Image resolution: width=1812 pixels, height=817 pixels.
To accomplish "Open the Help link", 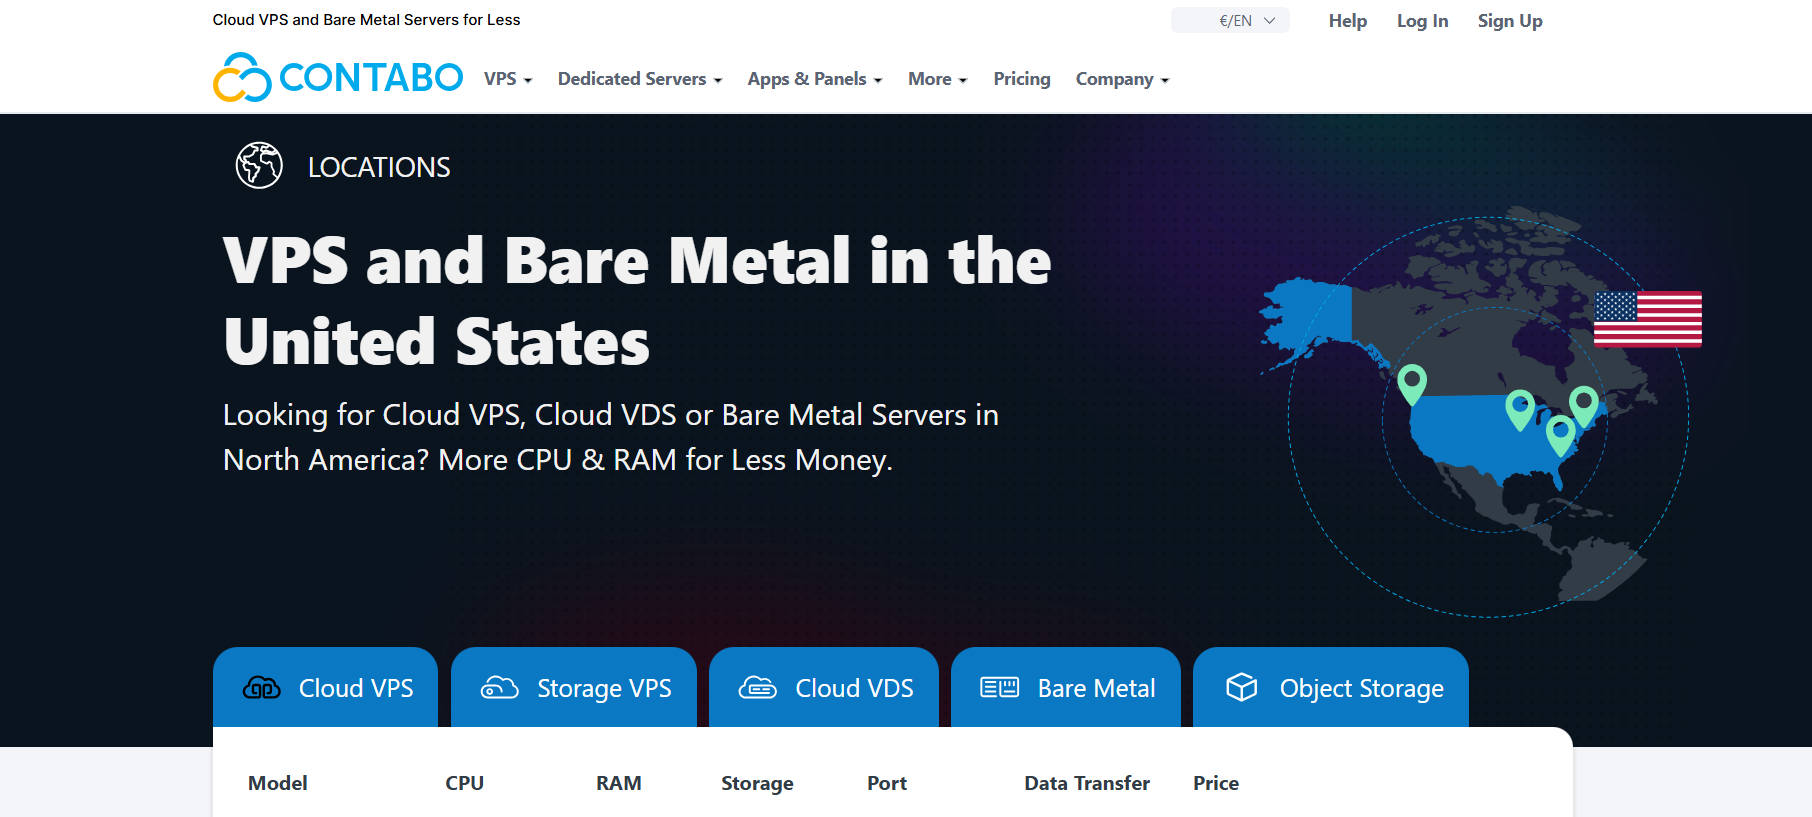I will tap(1348, 21).
